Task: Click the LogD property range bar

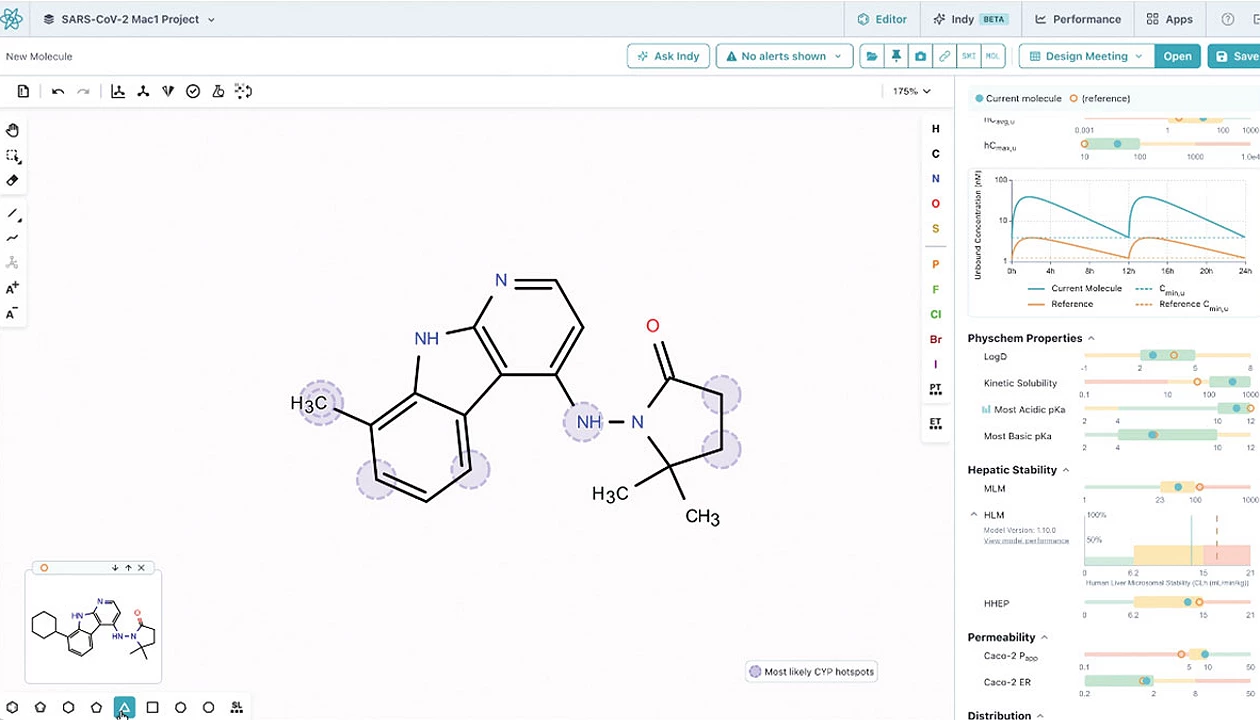Action: tap(1168, 355)
